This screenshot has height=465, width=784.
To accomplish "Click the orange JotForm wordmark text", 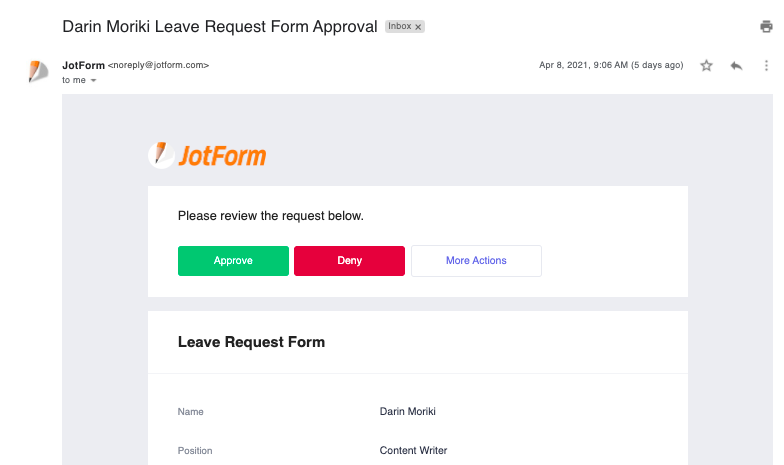I will coord(222,156).
